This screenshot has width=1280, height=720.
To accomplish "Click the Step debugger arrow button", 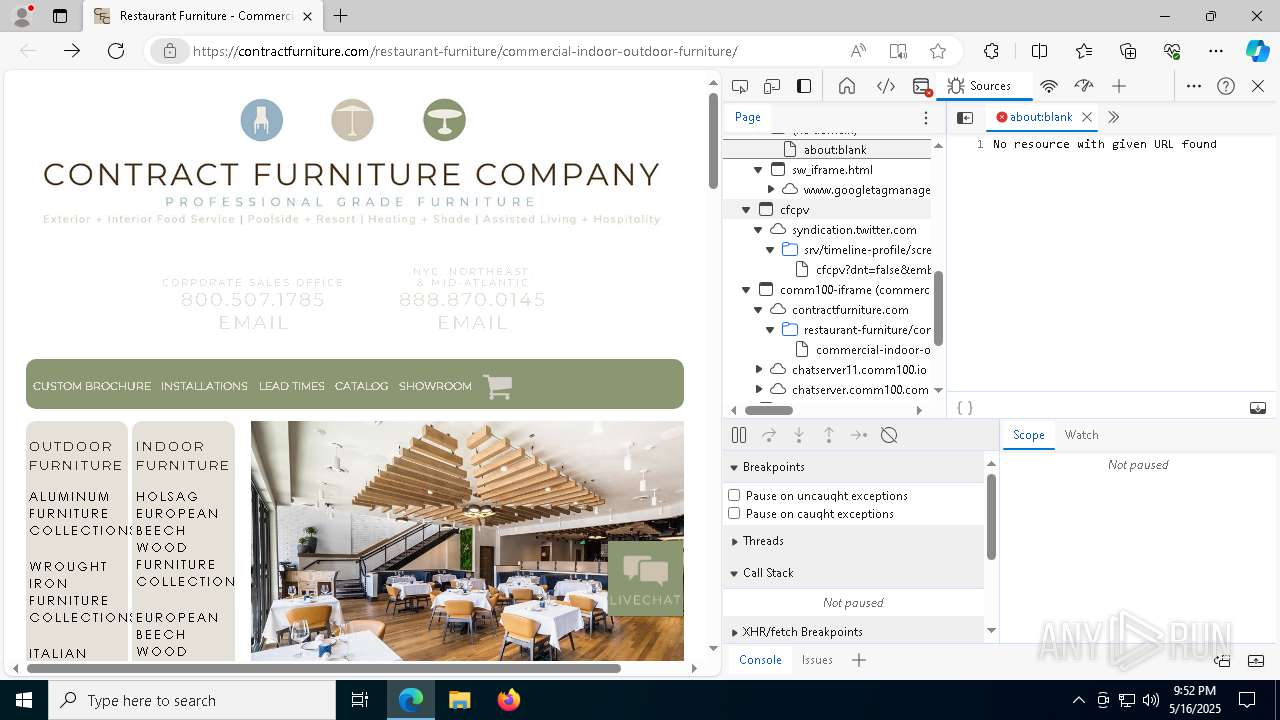I will pyautogui.click(x=859, y=435).
